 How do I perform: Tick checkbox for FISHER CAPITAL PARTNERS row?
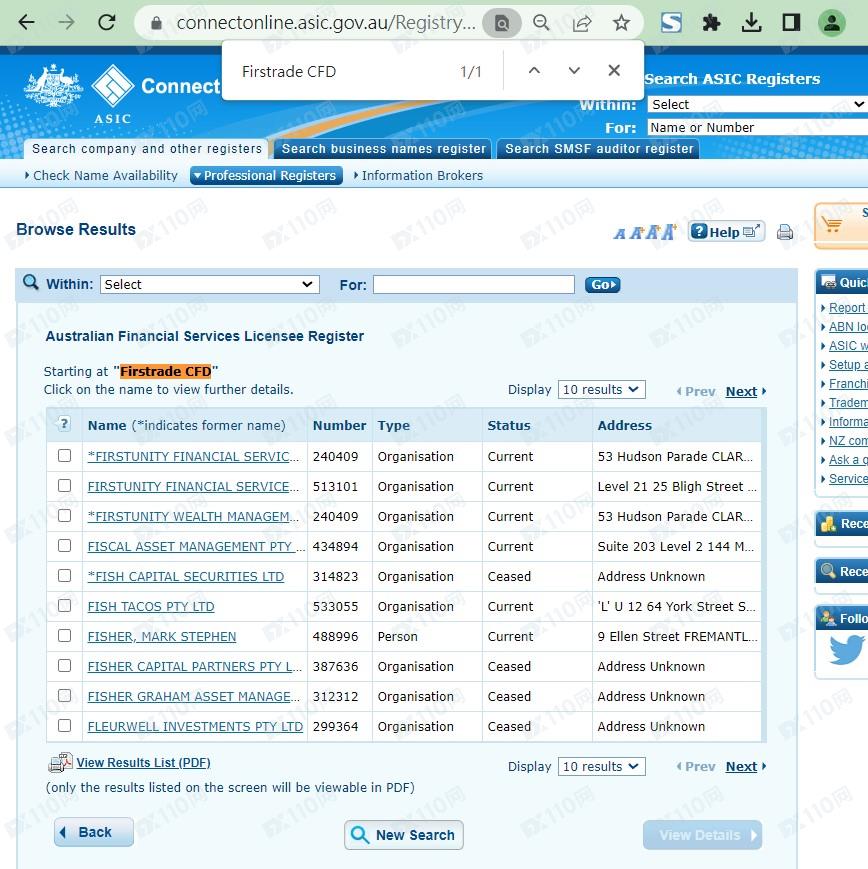click(64, 665)
